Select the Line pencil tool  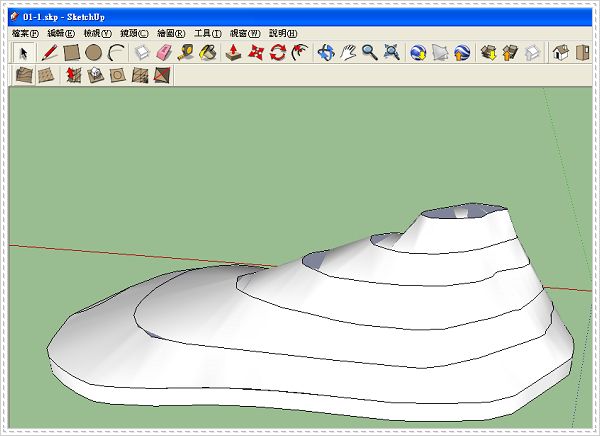pos(48,52)
